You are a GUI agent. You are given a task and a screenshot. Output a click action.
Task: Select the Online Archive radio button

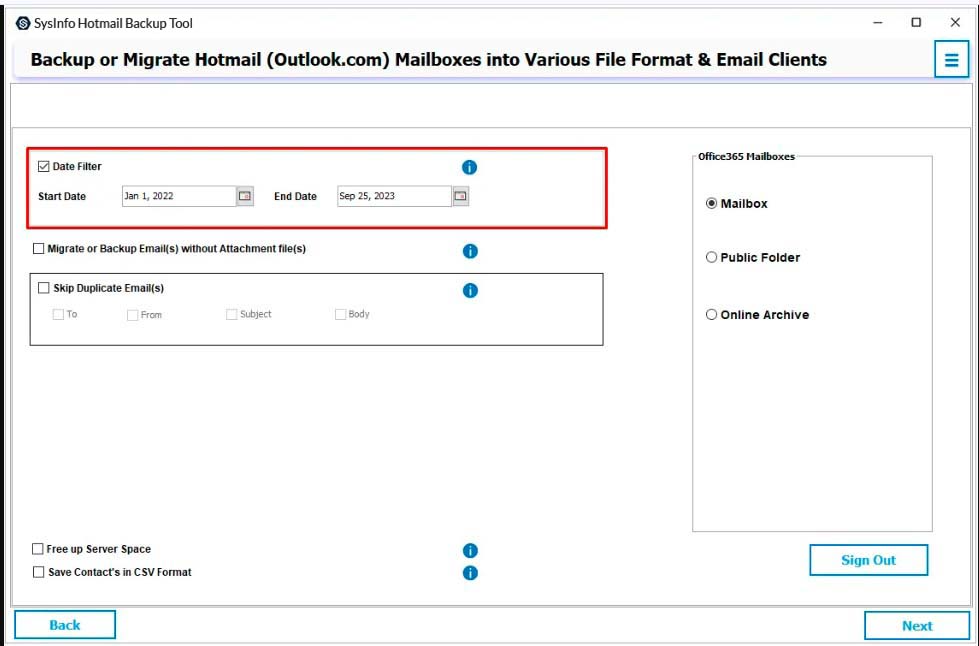pos(711,315)
